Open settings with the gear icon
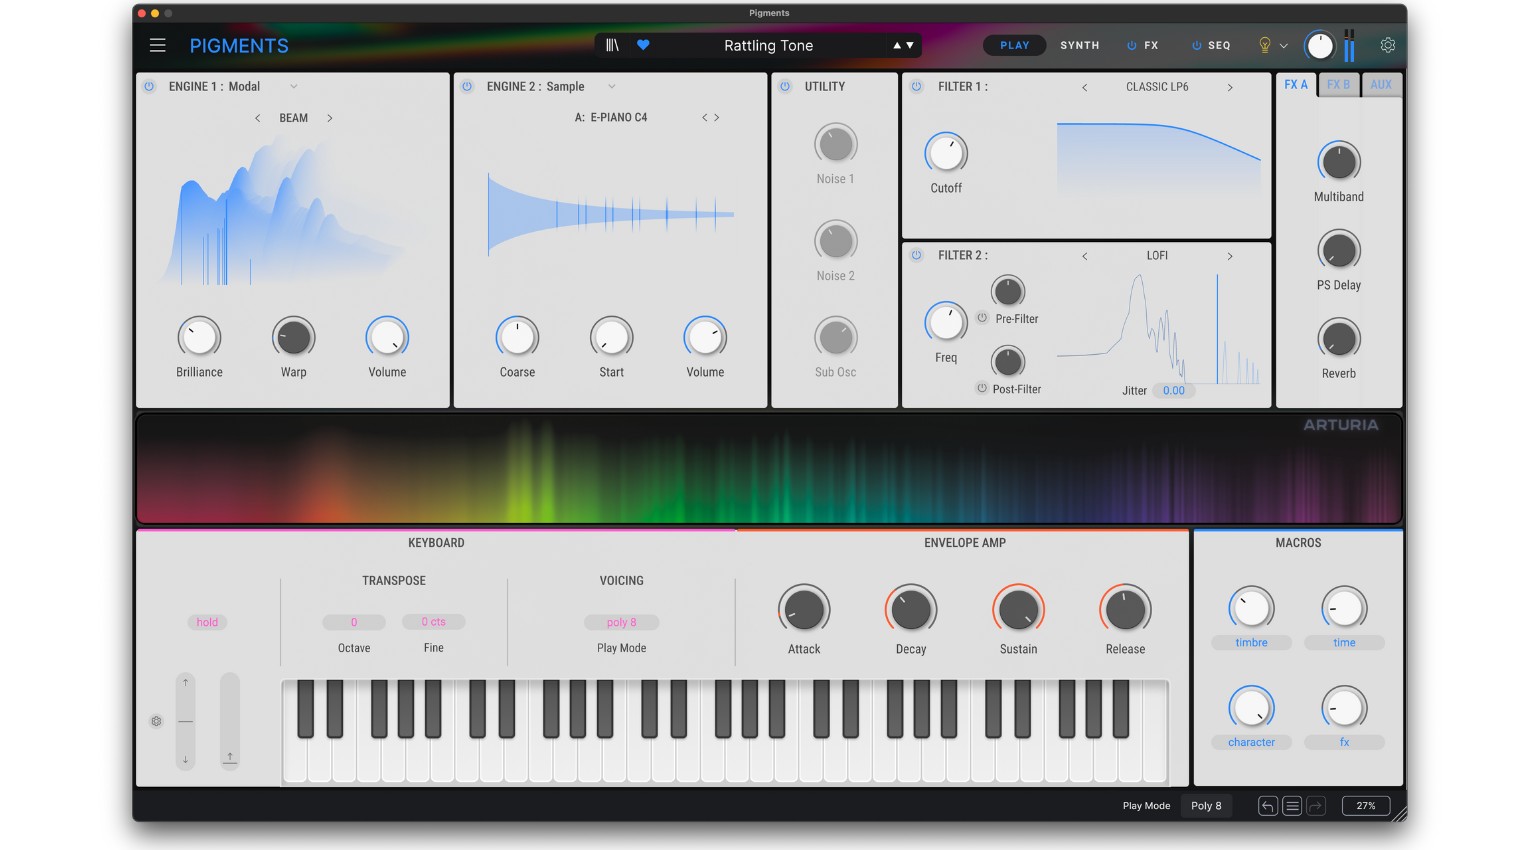This screenshot has width=1540, height=850. coord(1387,45)
